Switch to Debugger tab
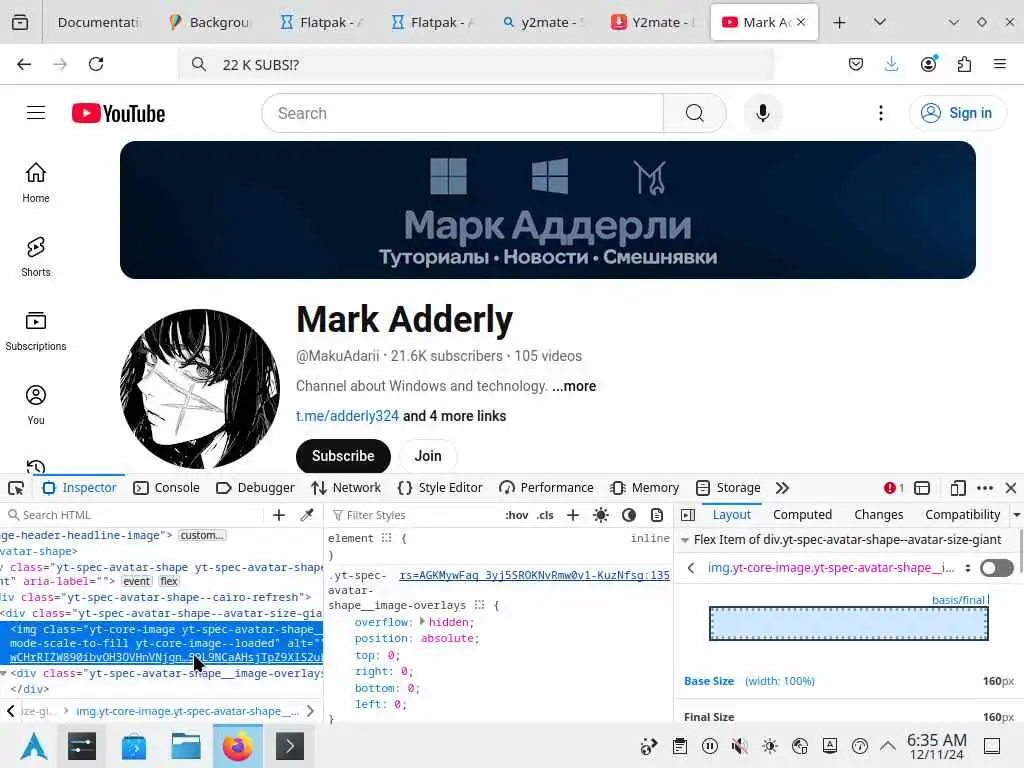1024x768 pixels. (255, 488)
